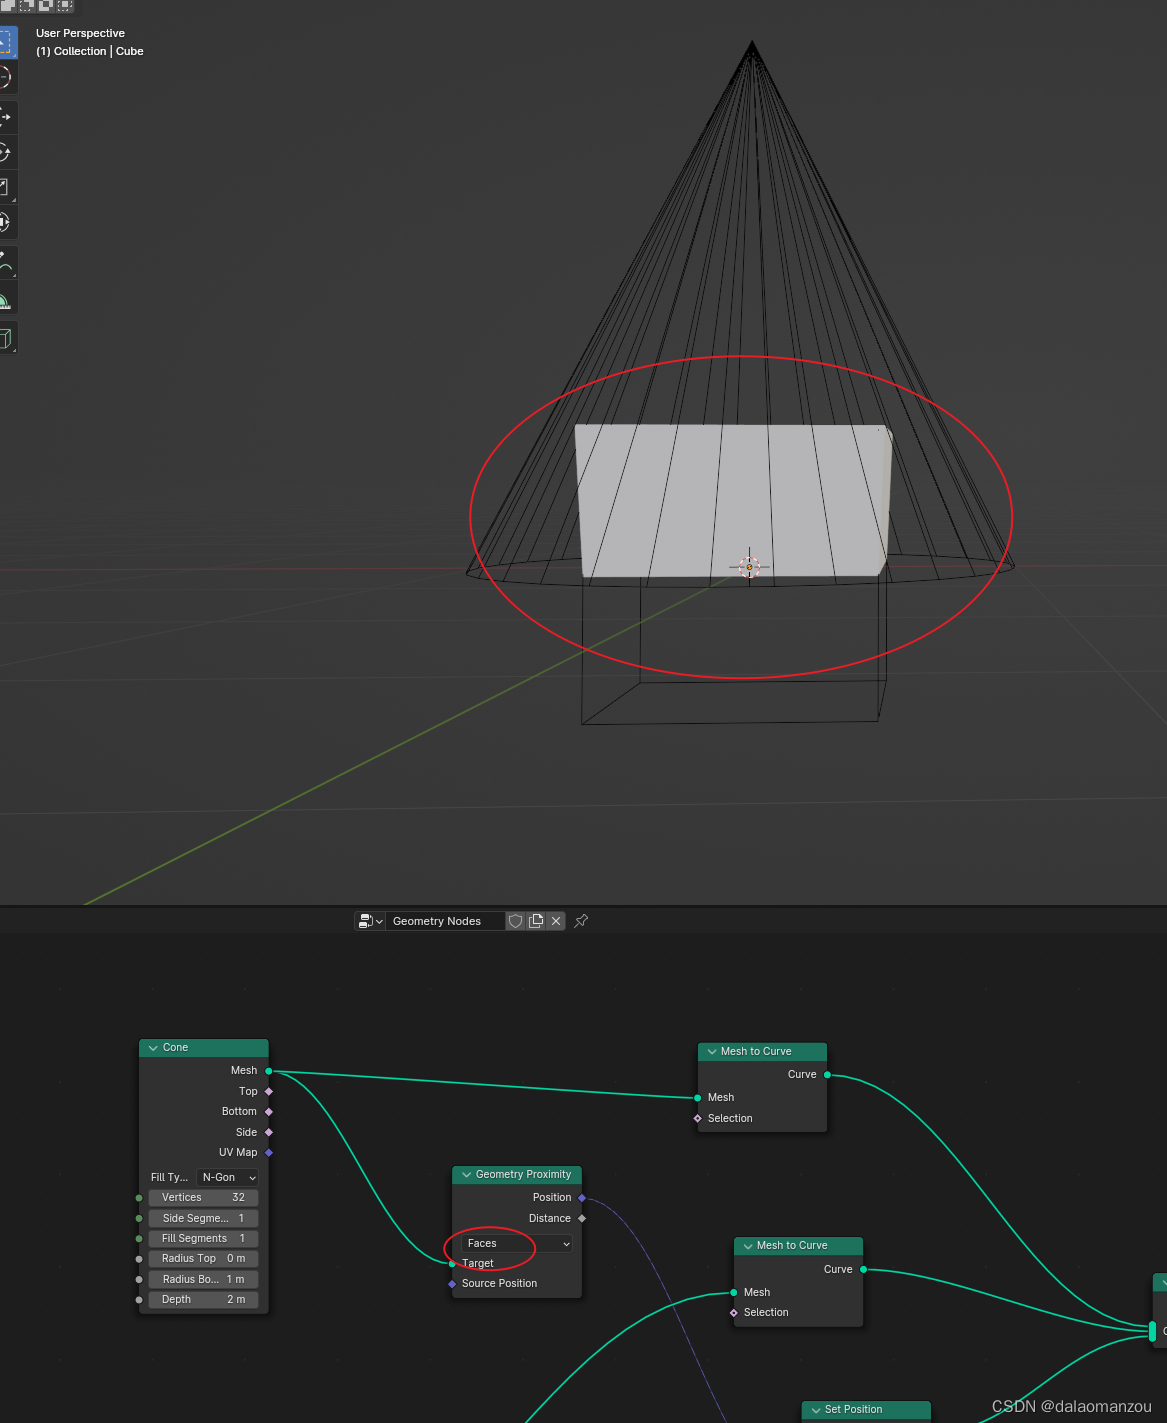Screen dimensions: 1167x1423
Task: Click upper Mesh to Curve Curve output
Action: [x=827, y=1075]
